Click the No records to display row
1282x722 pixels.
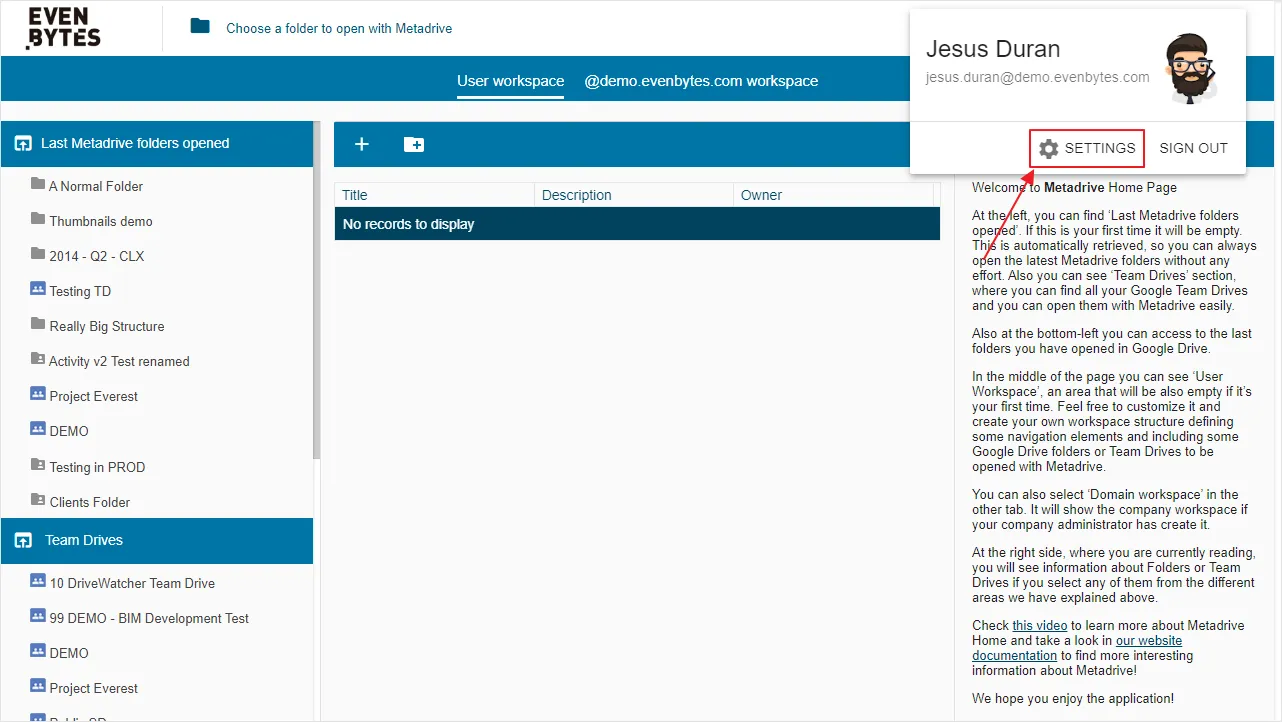coord(637,224)
